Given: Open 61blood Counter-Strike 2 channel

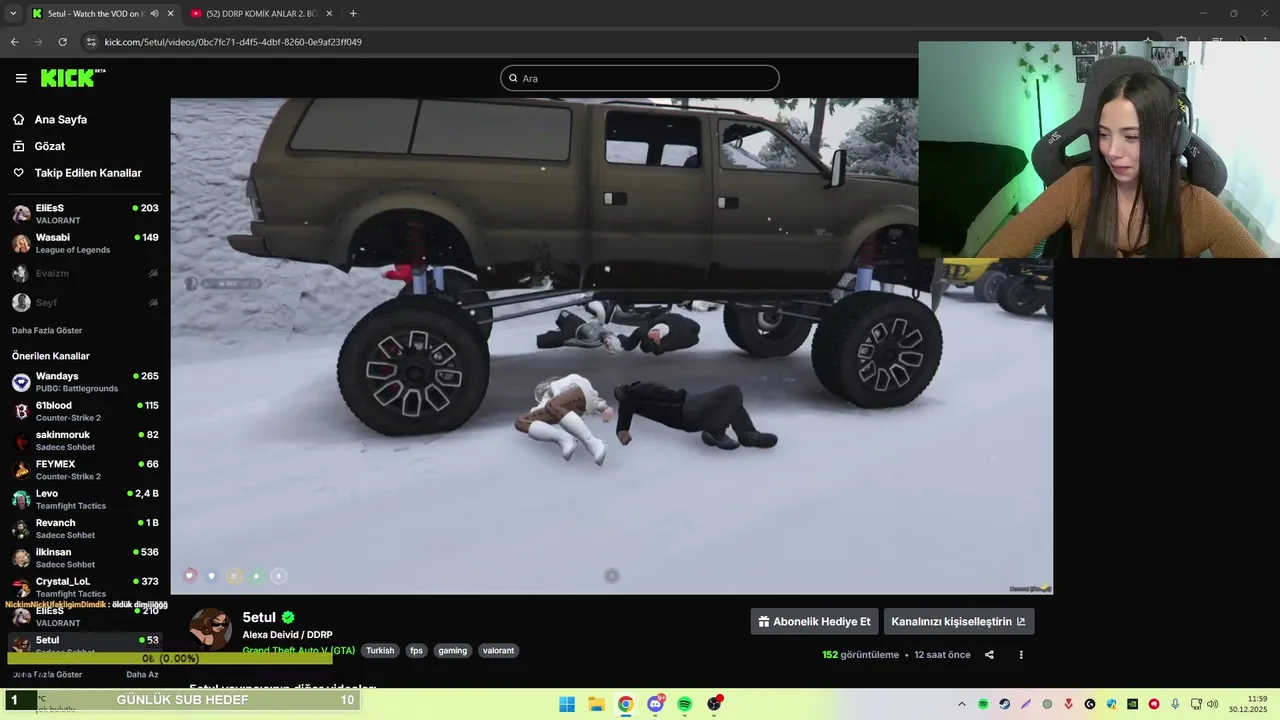Looking at the screenshot, I should click(x=85, y=411).
